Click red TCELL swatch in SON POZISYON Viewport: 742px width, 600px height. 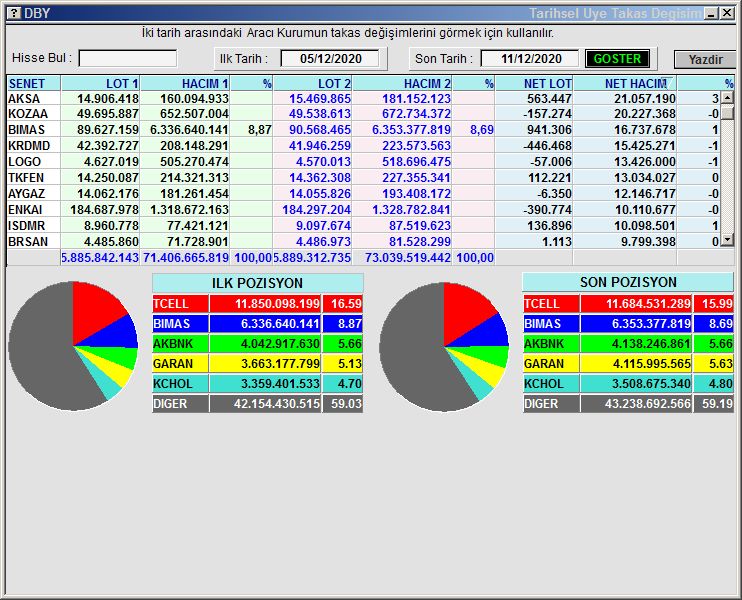coord(551,303)
